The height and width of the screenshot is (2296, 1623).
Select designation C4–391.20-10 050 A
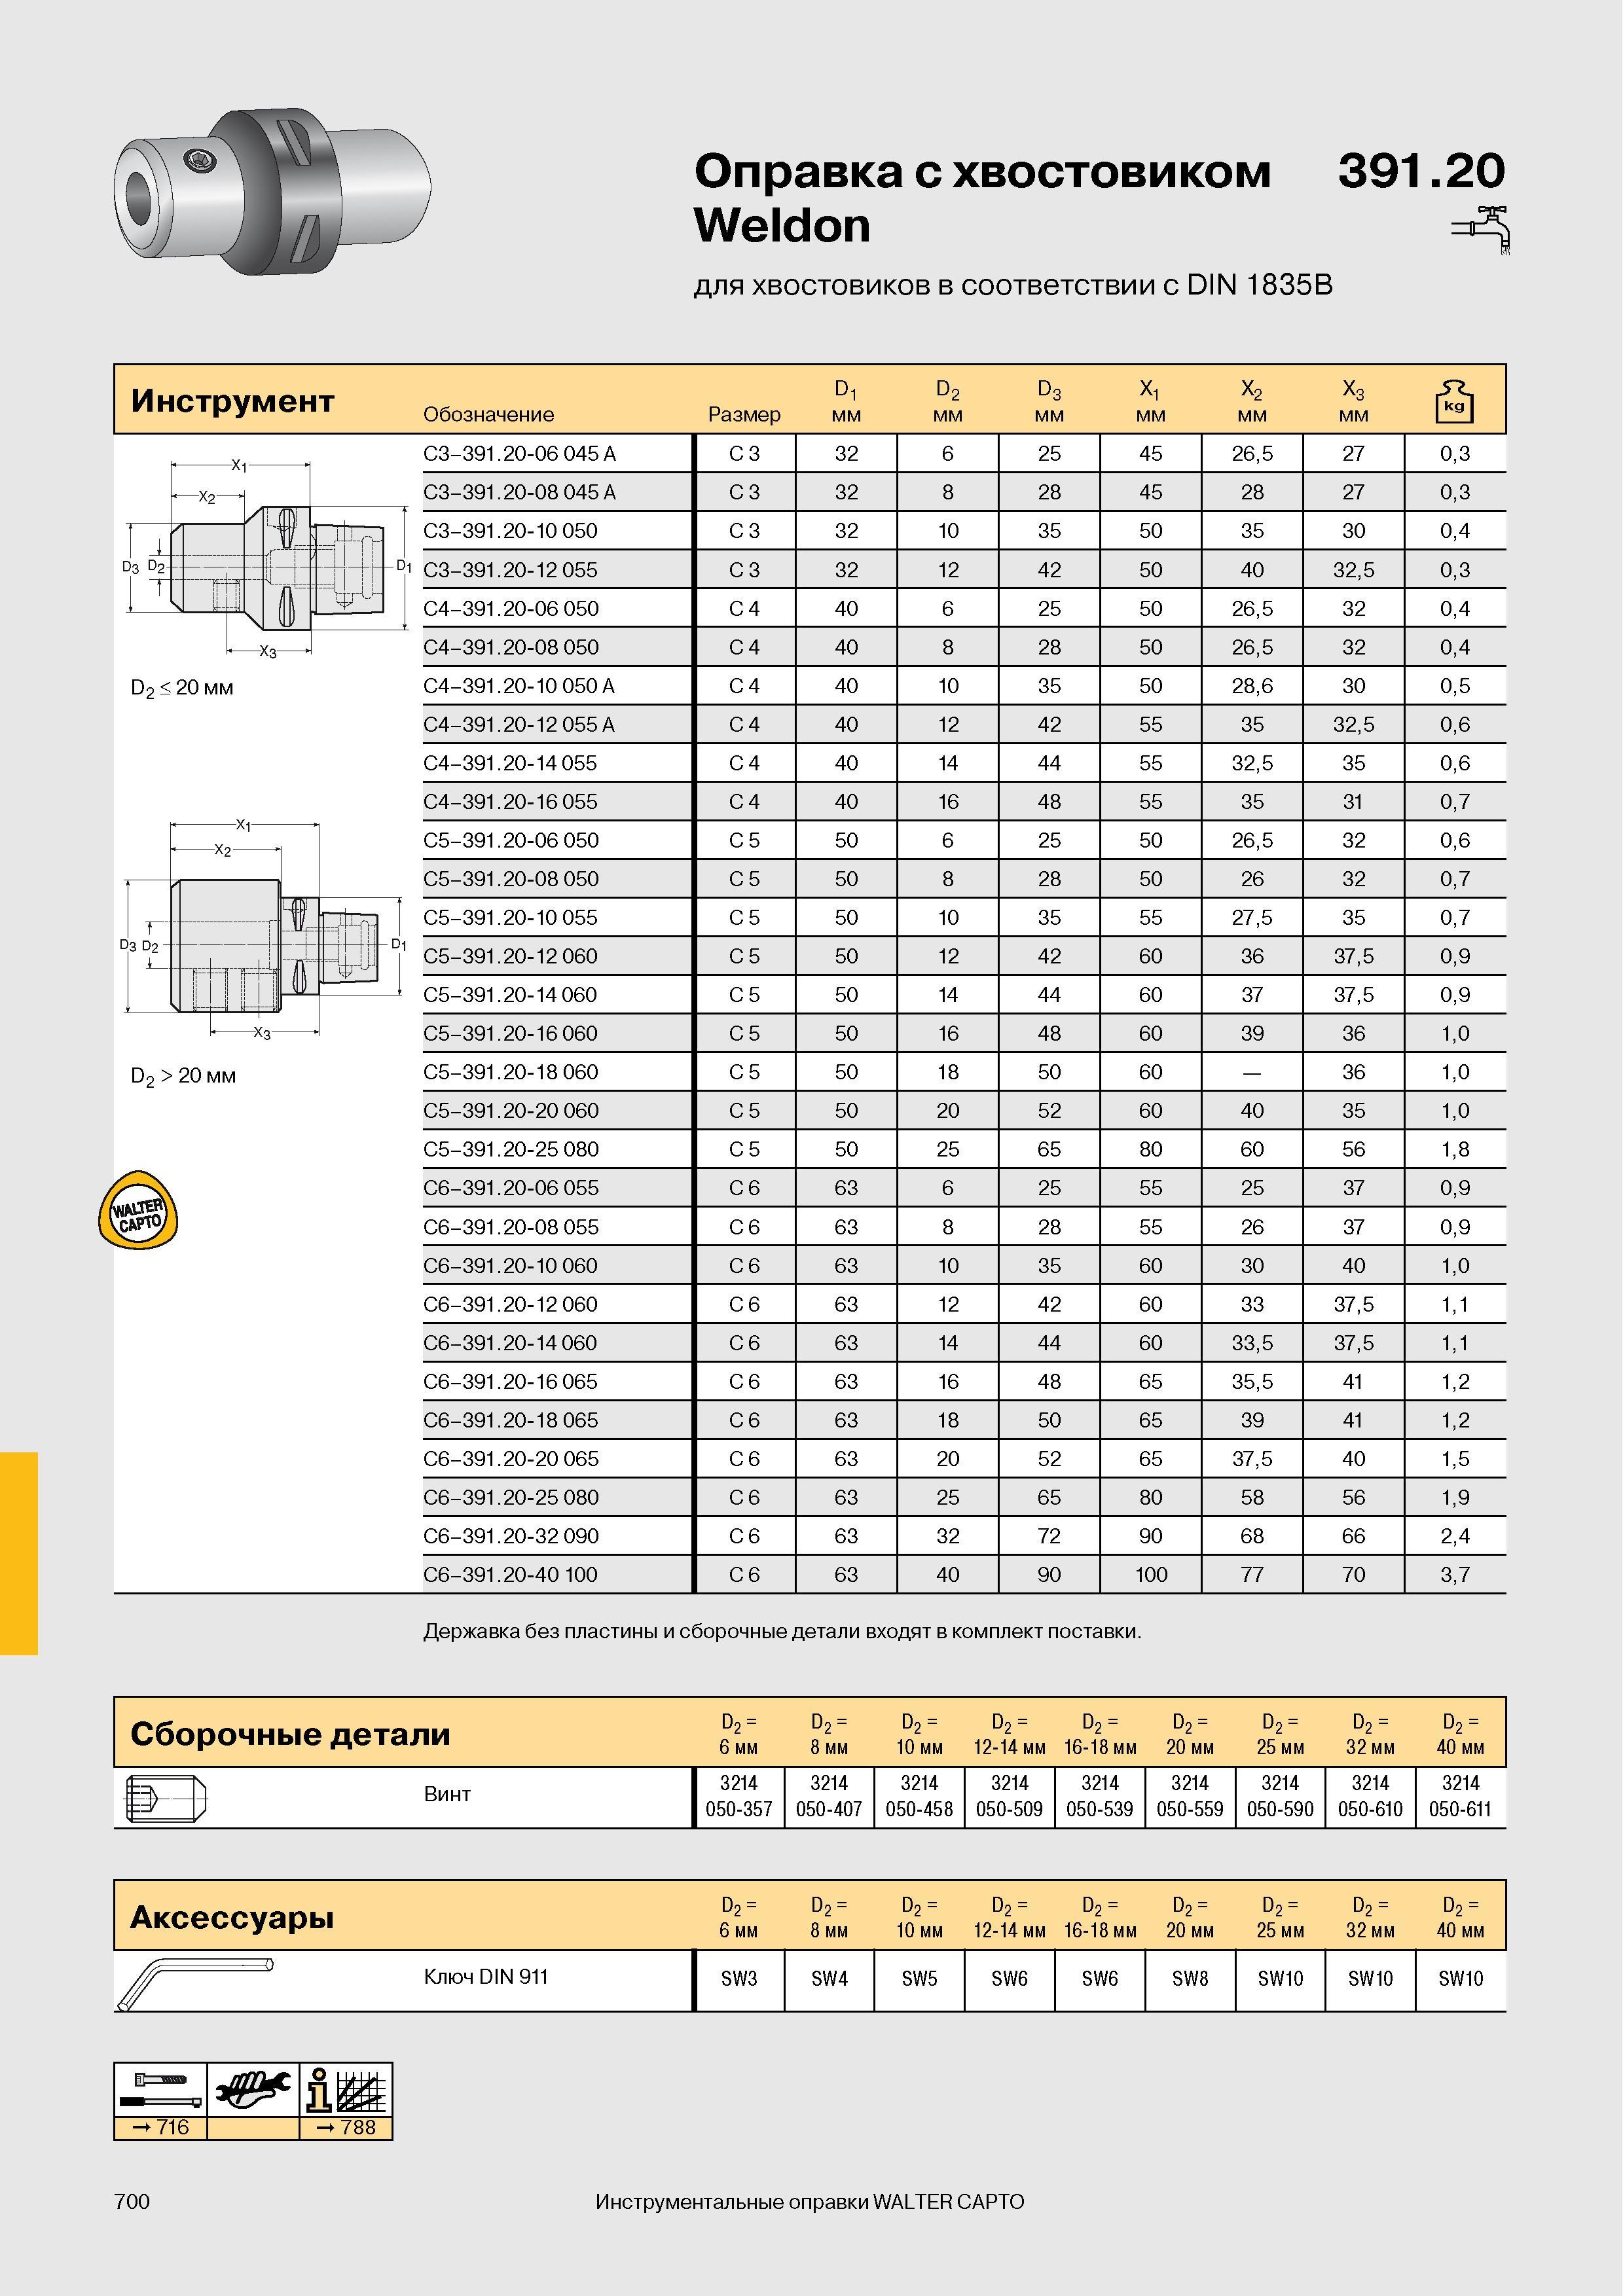[x=519, y=686]
